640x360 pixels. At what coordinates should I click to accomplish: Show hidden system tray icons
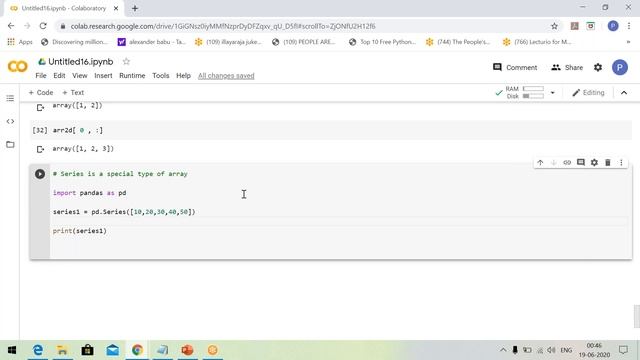[503, 350]
